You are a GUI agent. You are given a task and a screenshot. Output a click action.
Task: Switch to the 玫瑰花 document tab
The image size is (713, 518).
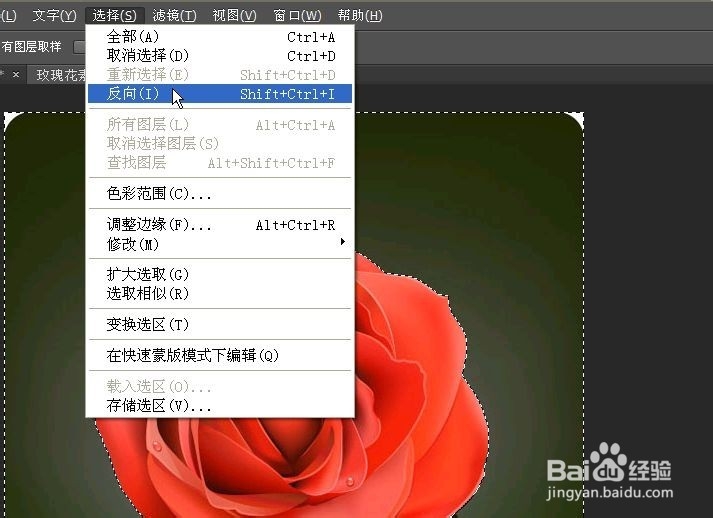pos(58,75)
